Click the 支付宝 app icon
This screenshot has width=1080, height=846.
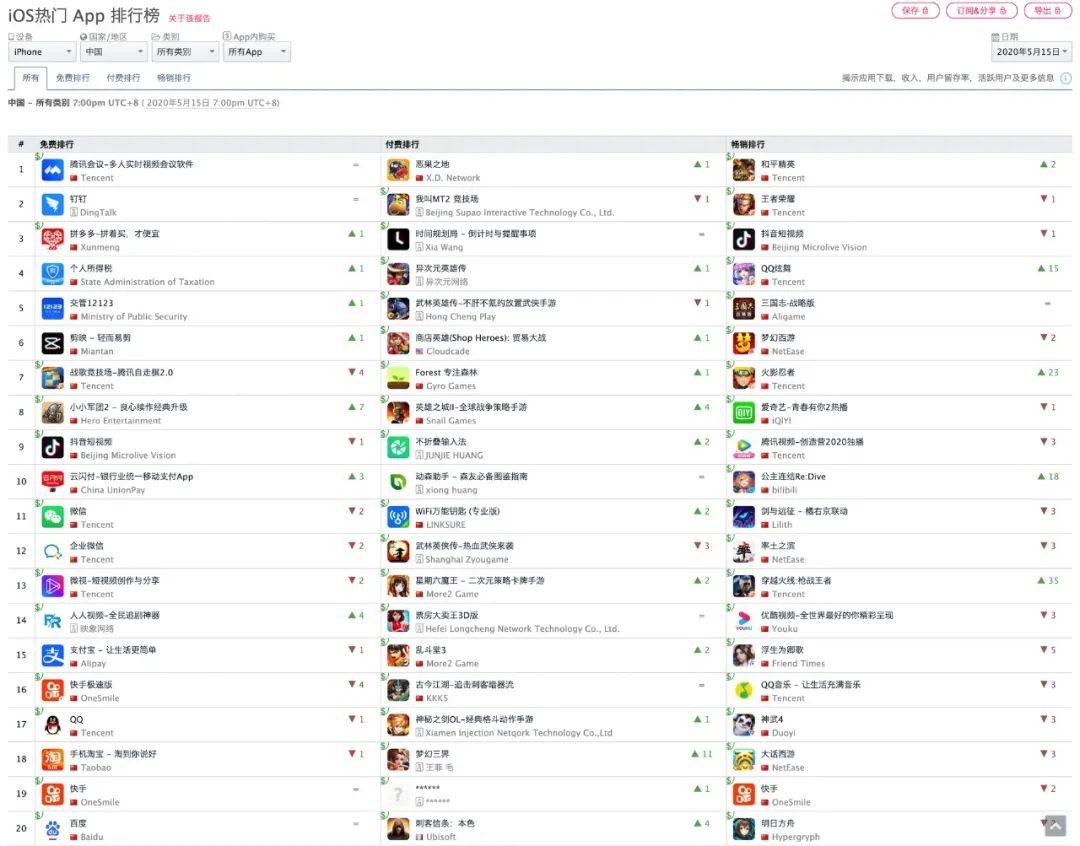[x=52, y=655]
